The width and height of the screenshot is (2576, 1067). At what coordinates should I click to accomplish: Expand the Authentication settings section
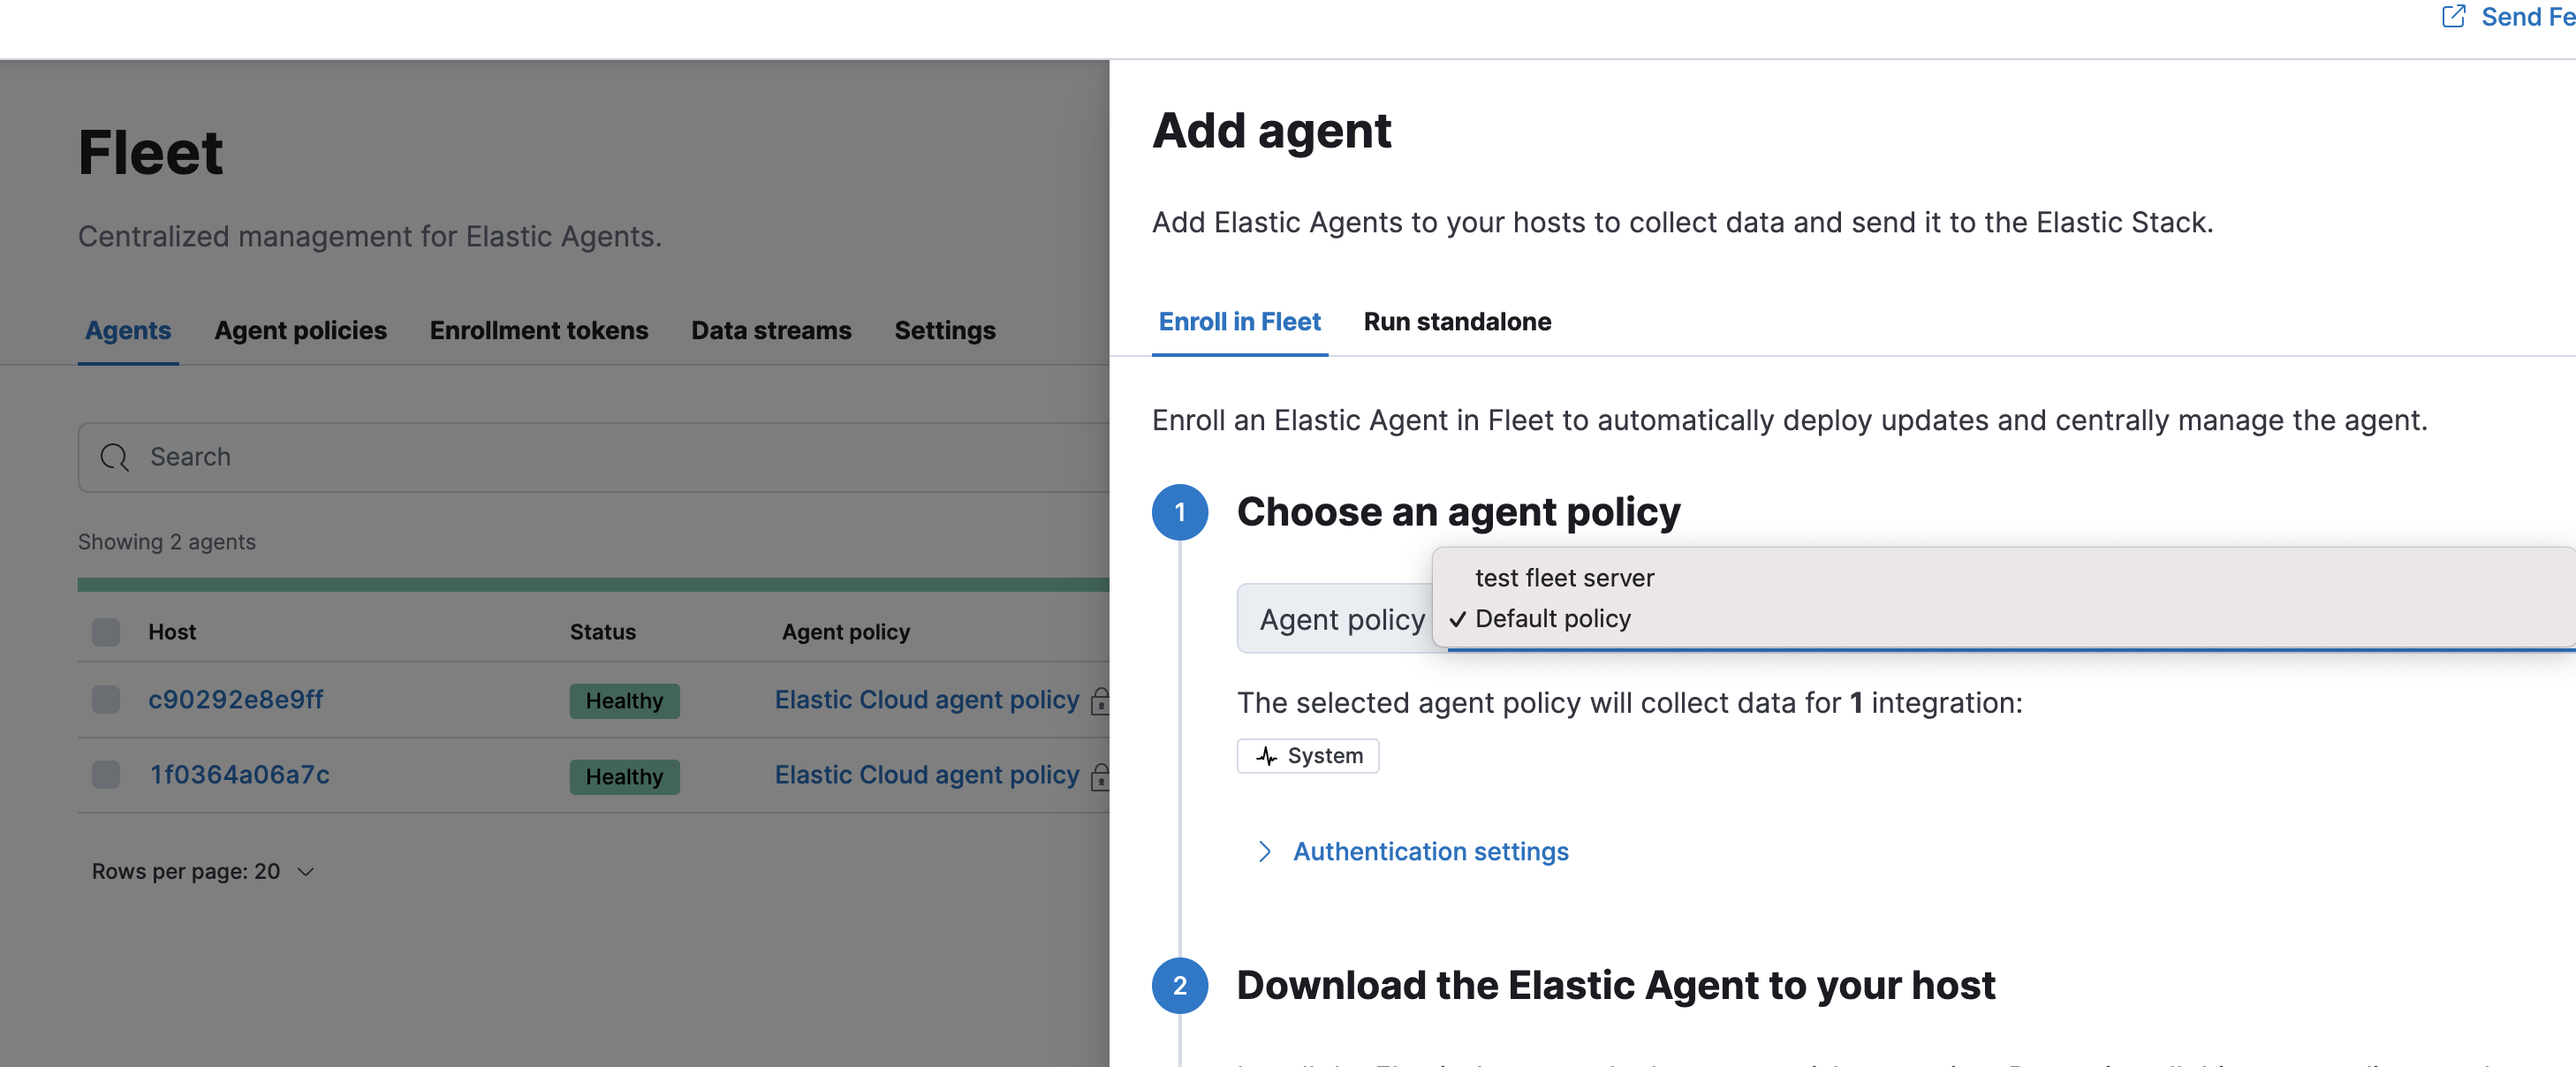tap(1431, 852)
